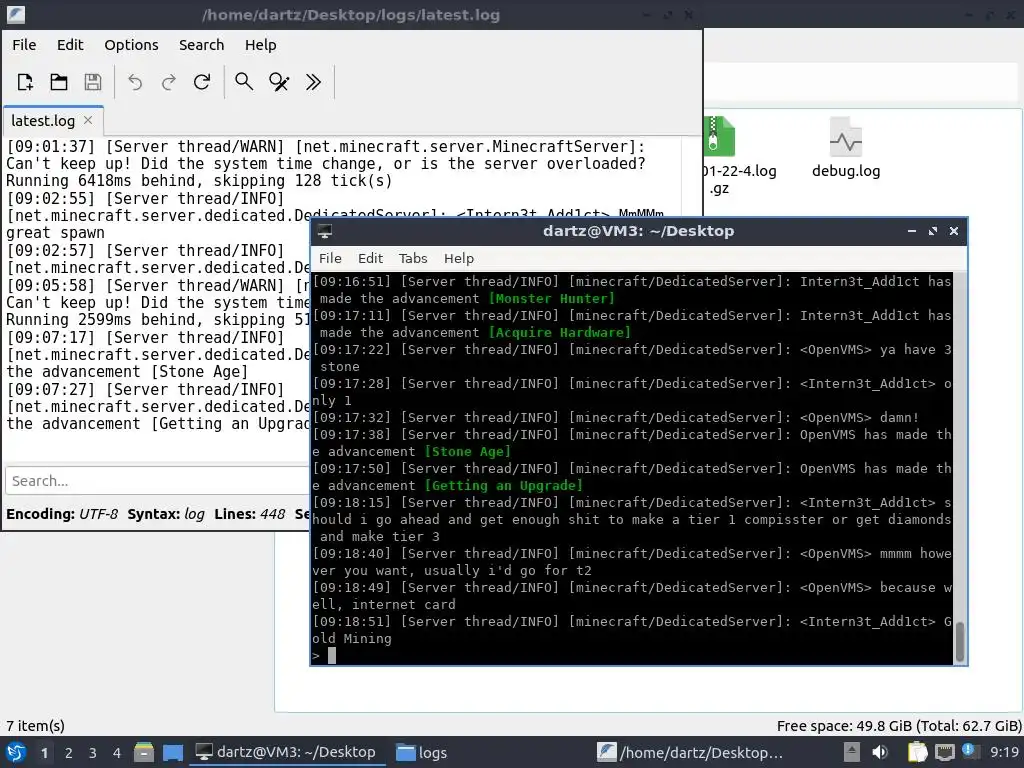Screen dimensions: 1024x768
Task: Click the removable media eject tray icon
Action: (x=851, y=752)
